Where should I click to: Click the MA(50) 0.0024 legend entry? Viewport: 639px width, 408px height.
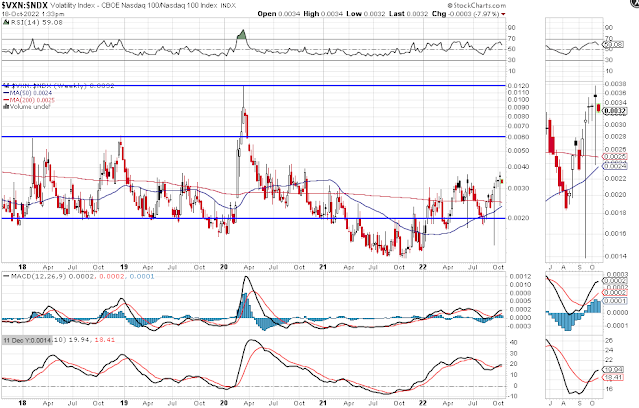coord(31,93)
